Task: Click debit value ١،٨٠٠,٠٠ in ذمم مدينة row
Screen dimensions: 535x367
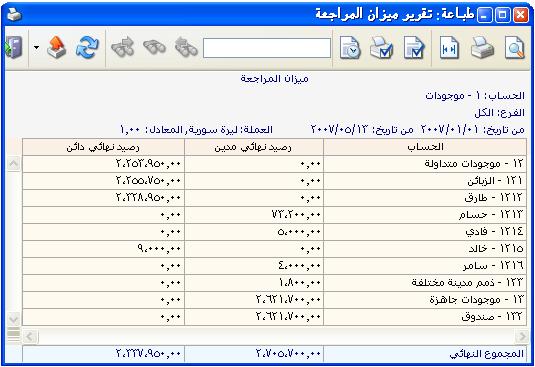Action: [300, 283]
